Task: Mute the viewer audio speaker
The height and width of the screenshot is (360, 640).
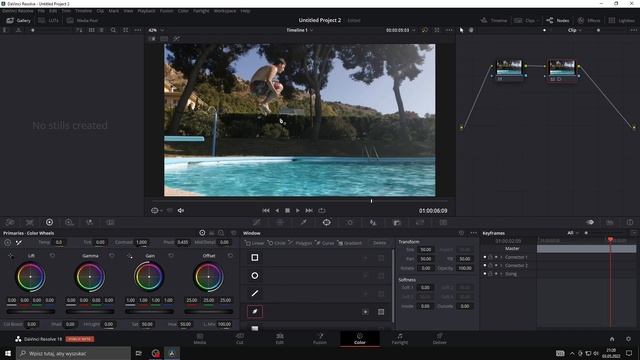Action: [181, 211]
